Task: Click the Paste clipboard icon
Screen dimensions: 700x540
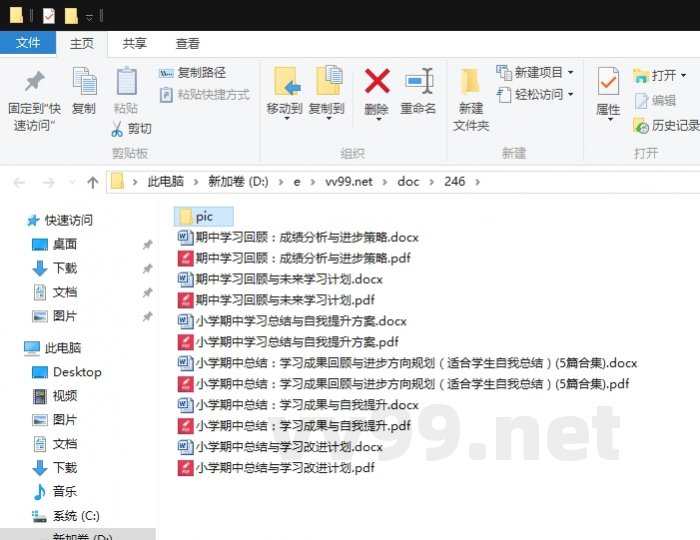Action: tap(126, 81)
